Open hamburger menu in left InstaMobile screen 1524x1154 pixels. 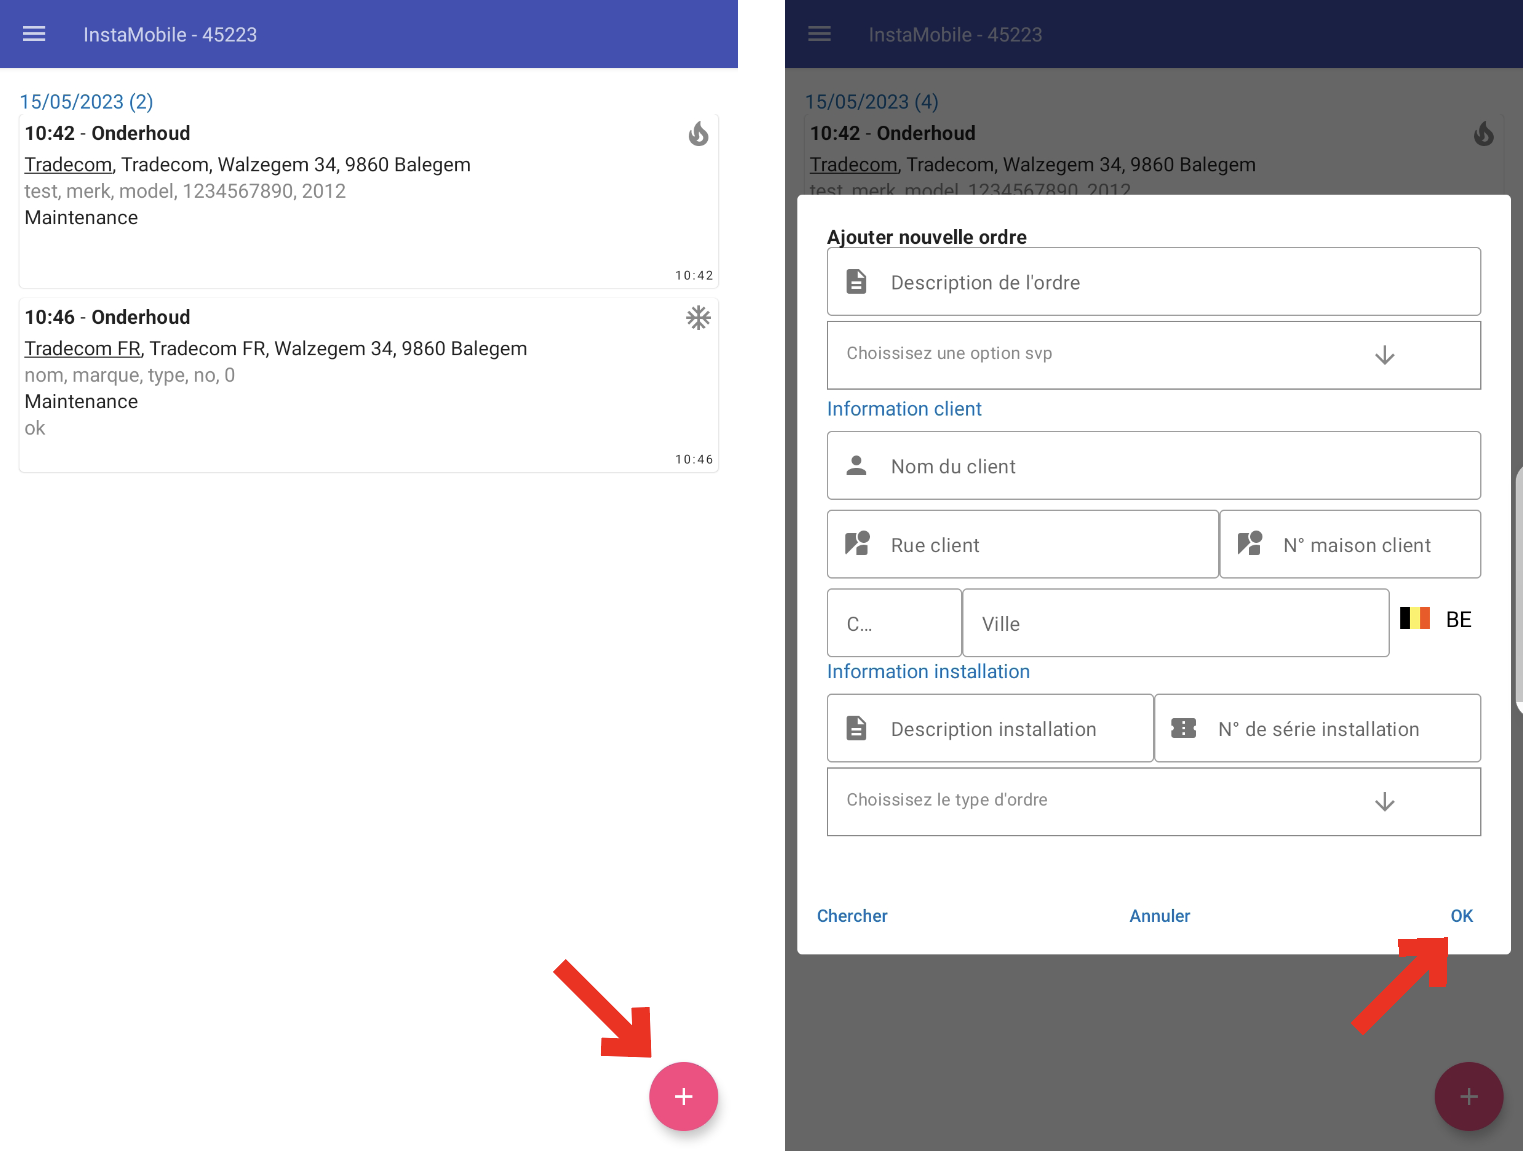pos(34,34)
